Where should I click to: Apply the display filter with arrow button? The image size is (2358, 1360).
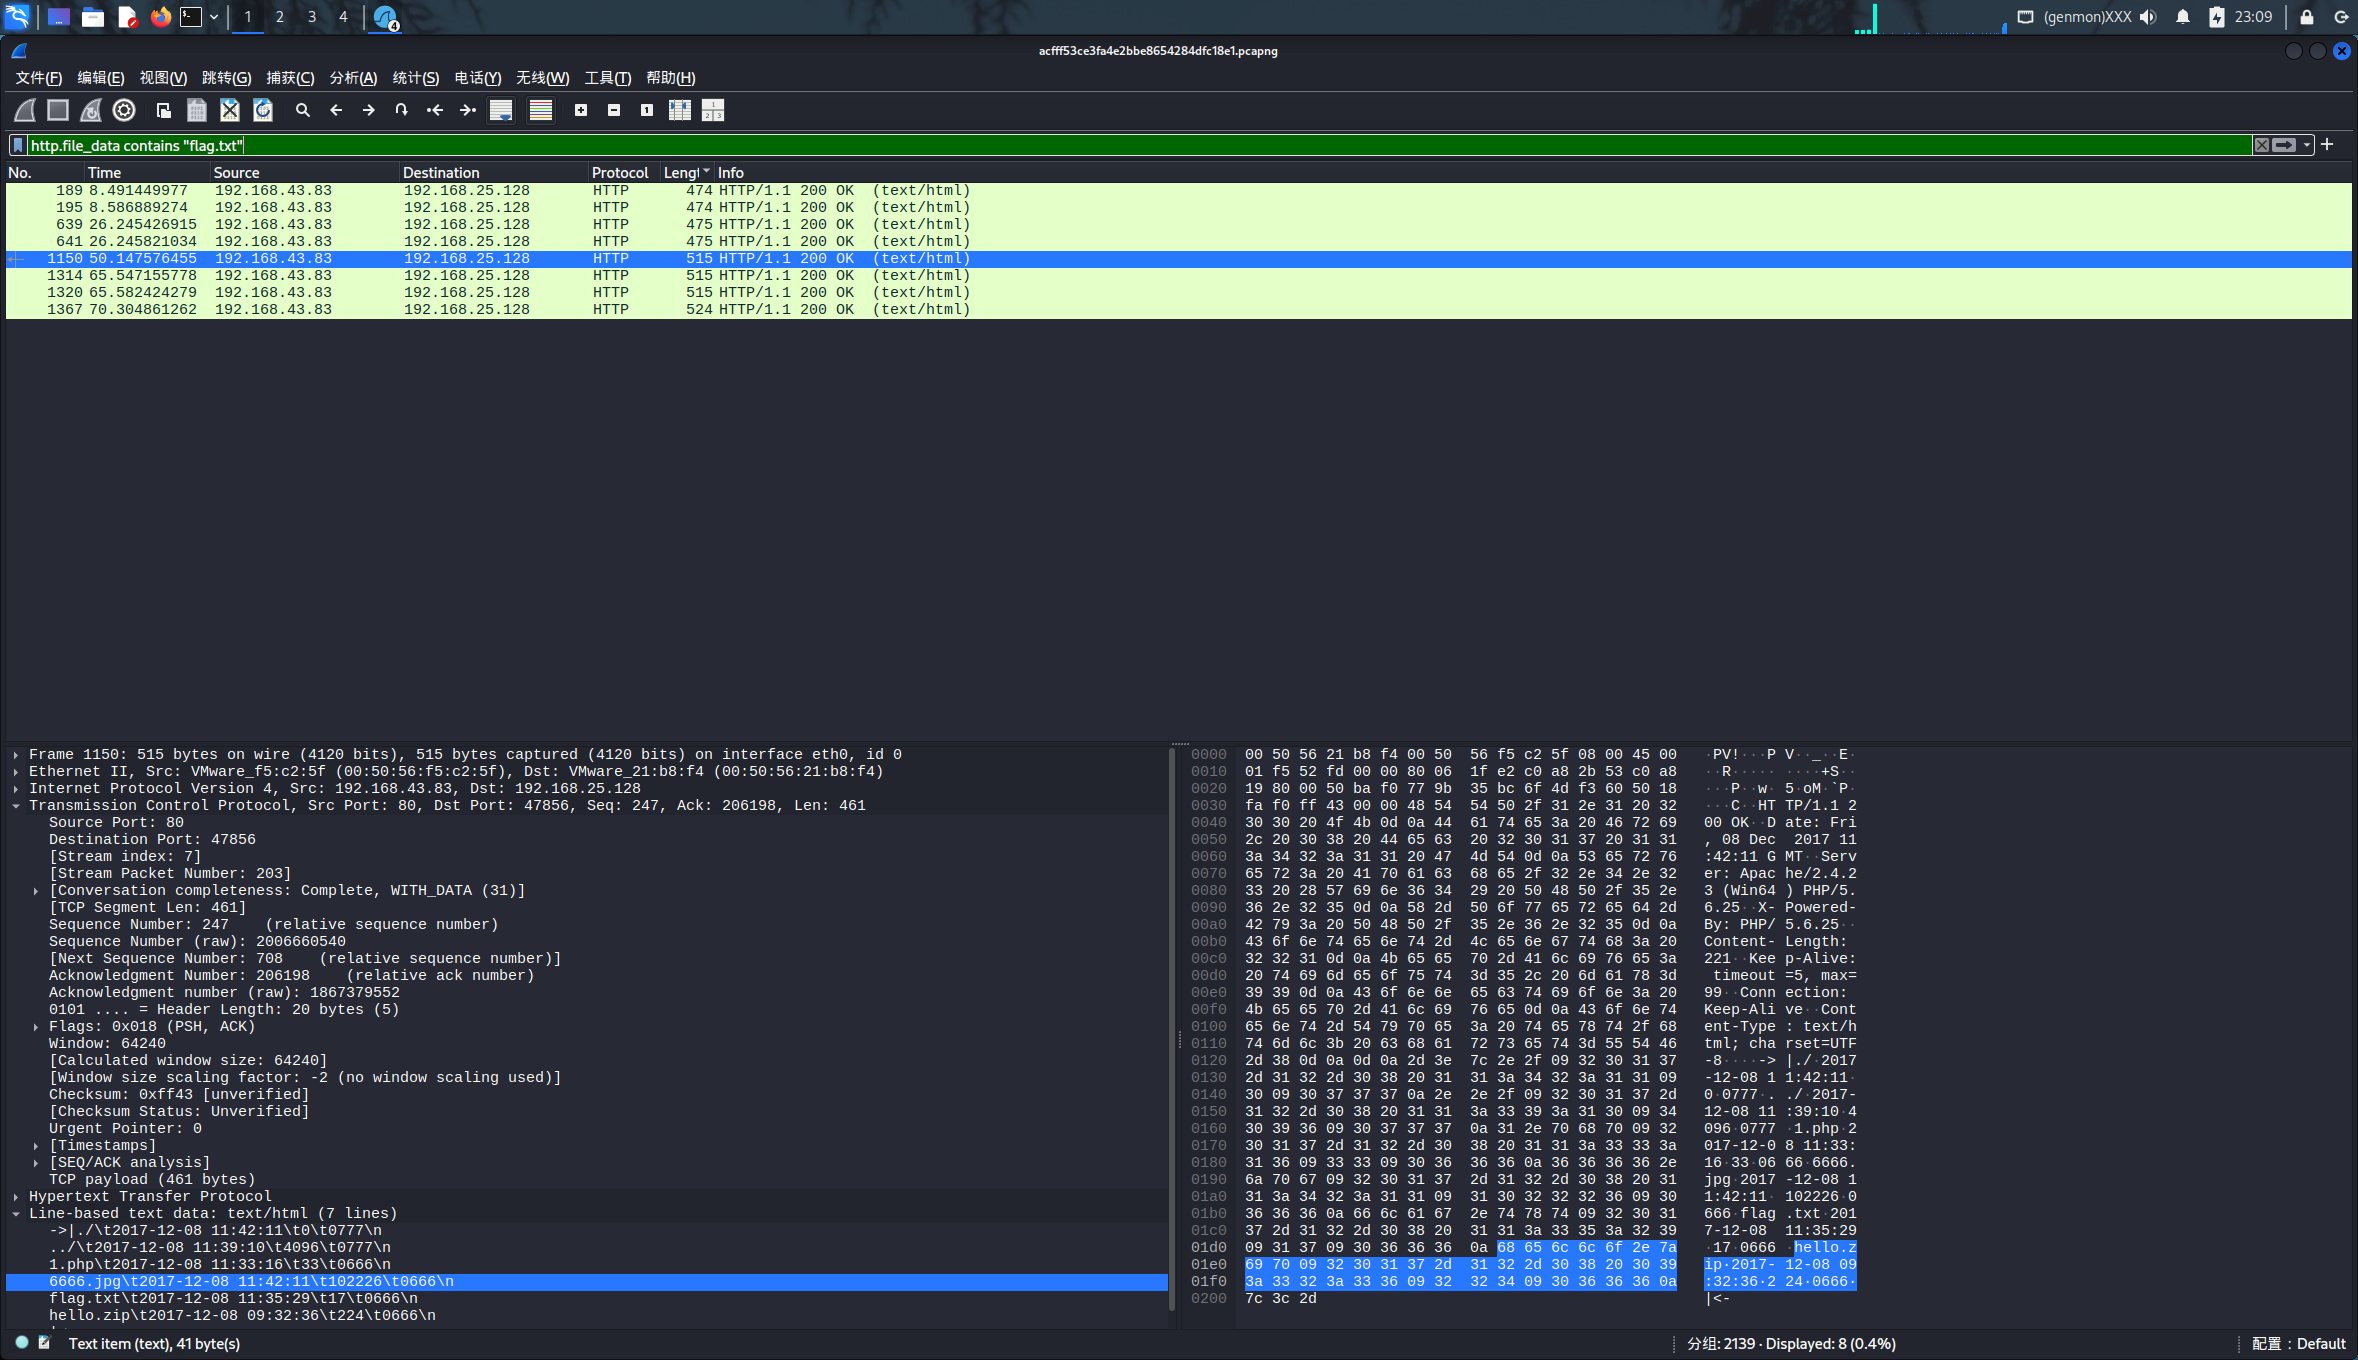point(2285,145)
